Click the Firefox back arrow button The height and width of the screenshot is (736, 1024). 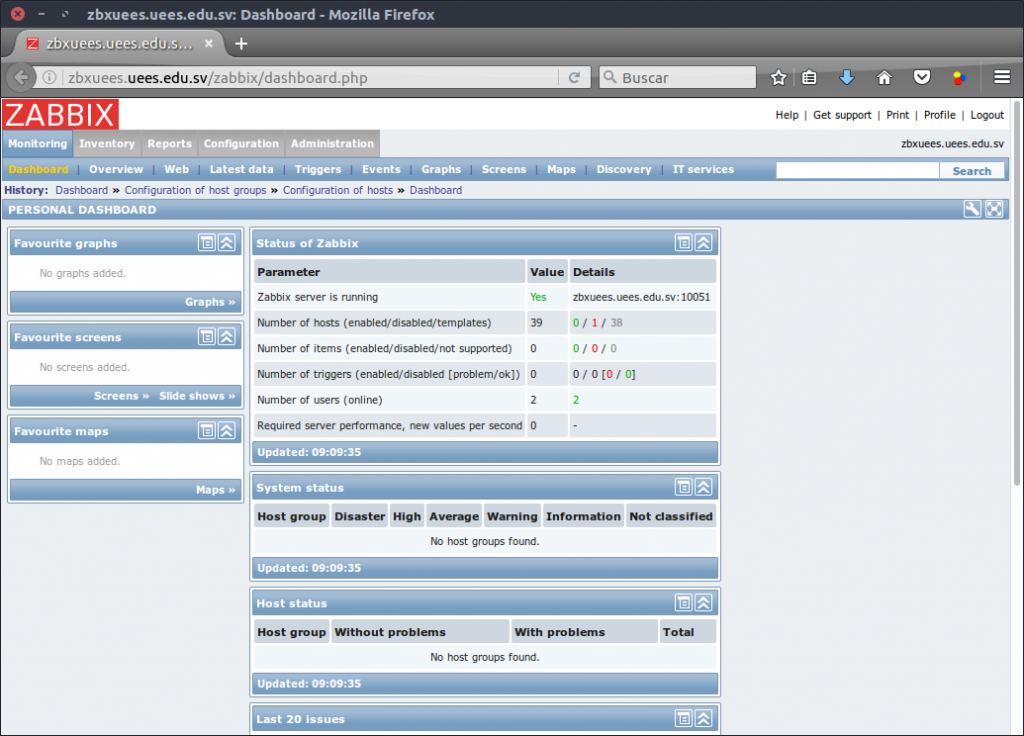click(x=21, y=77)
